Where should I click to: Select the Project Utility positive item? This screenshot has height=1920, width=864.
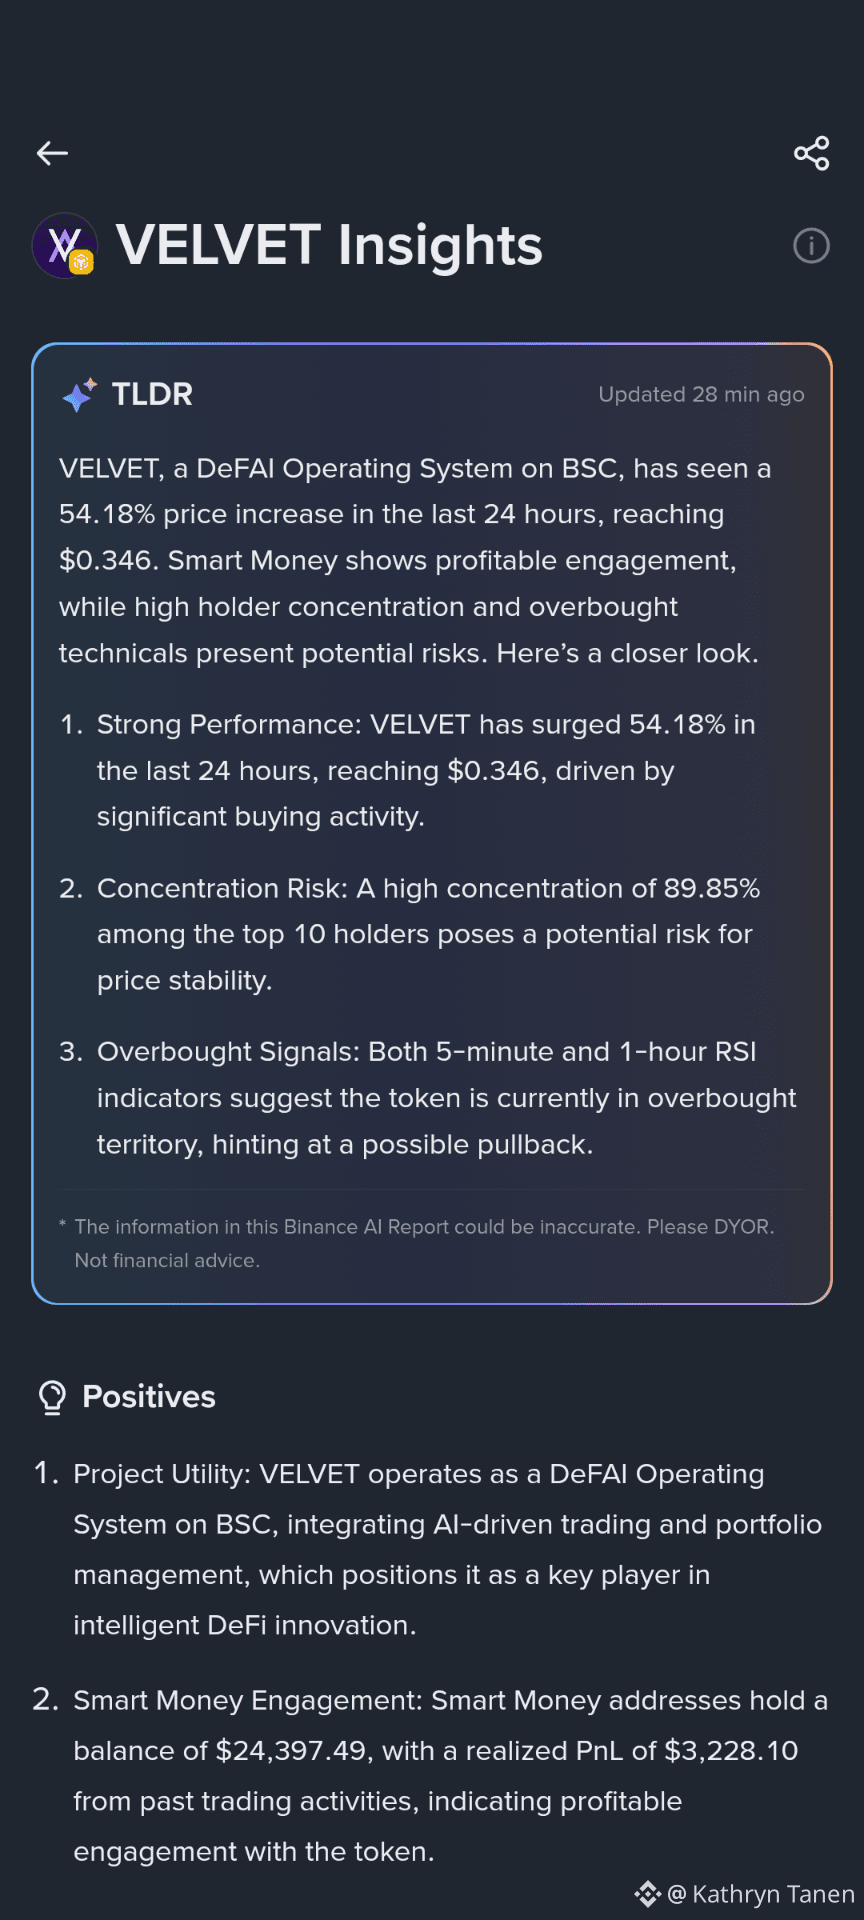[428, 1549]
